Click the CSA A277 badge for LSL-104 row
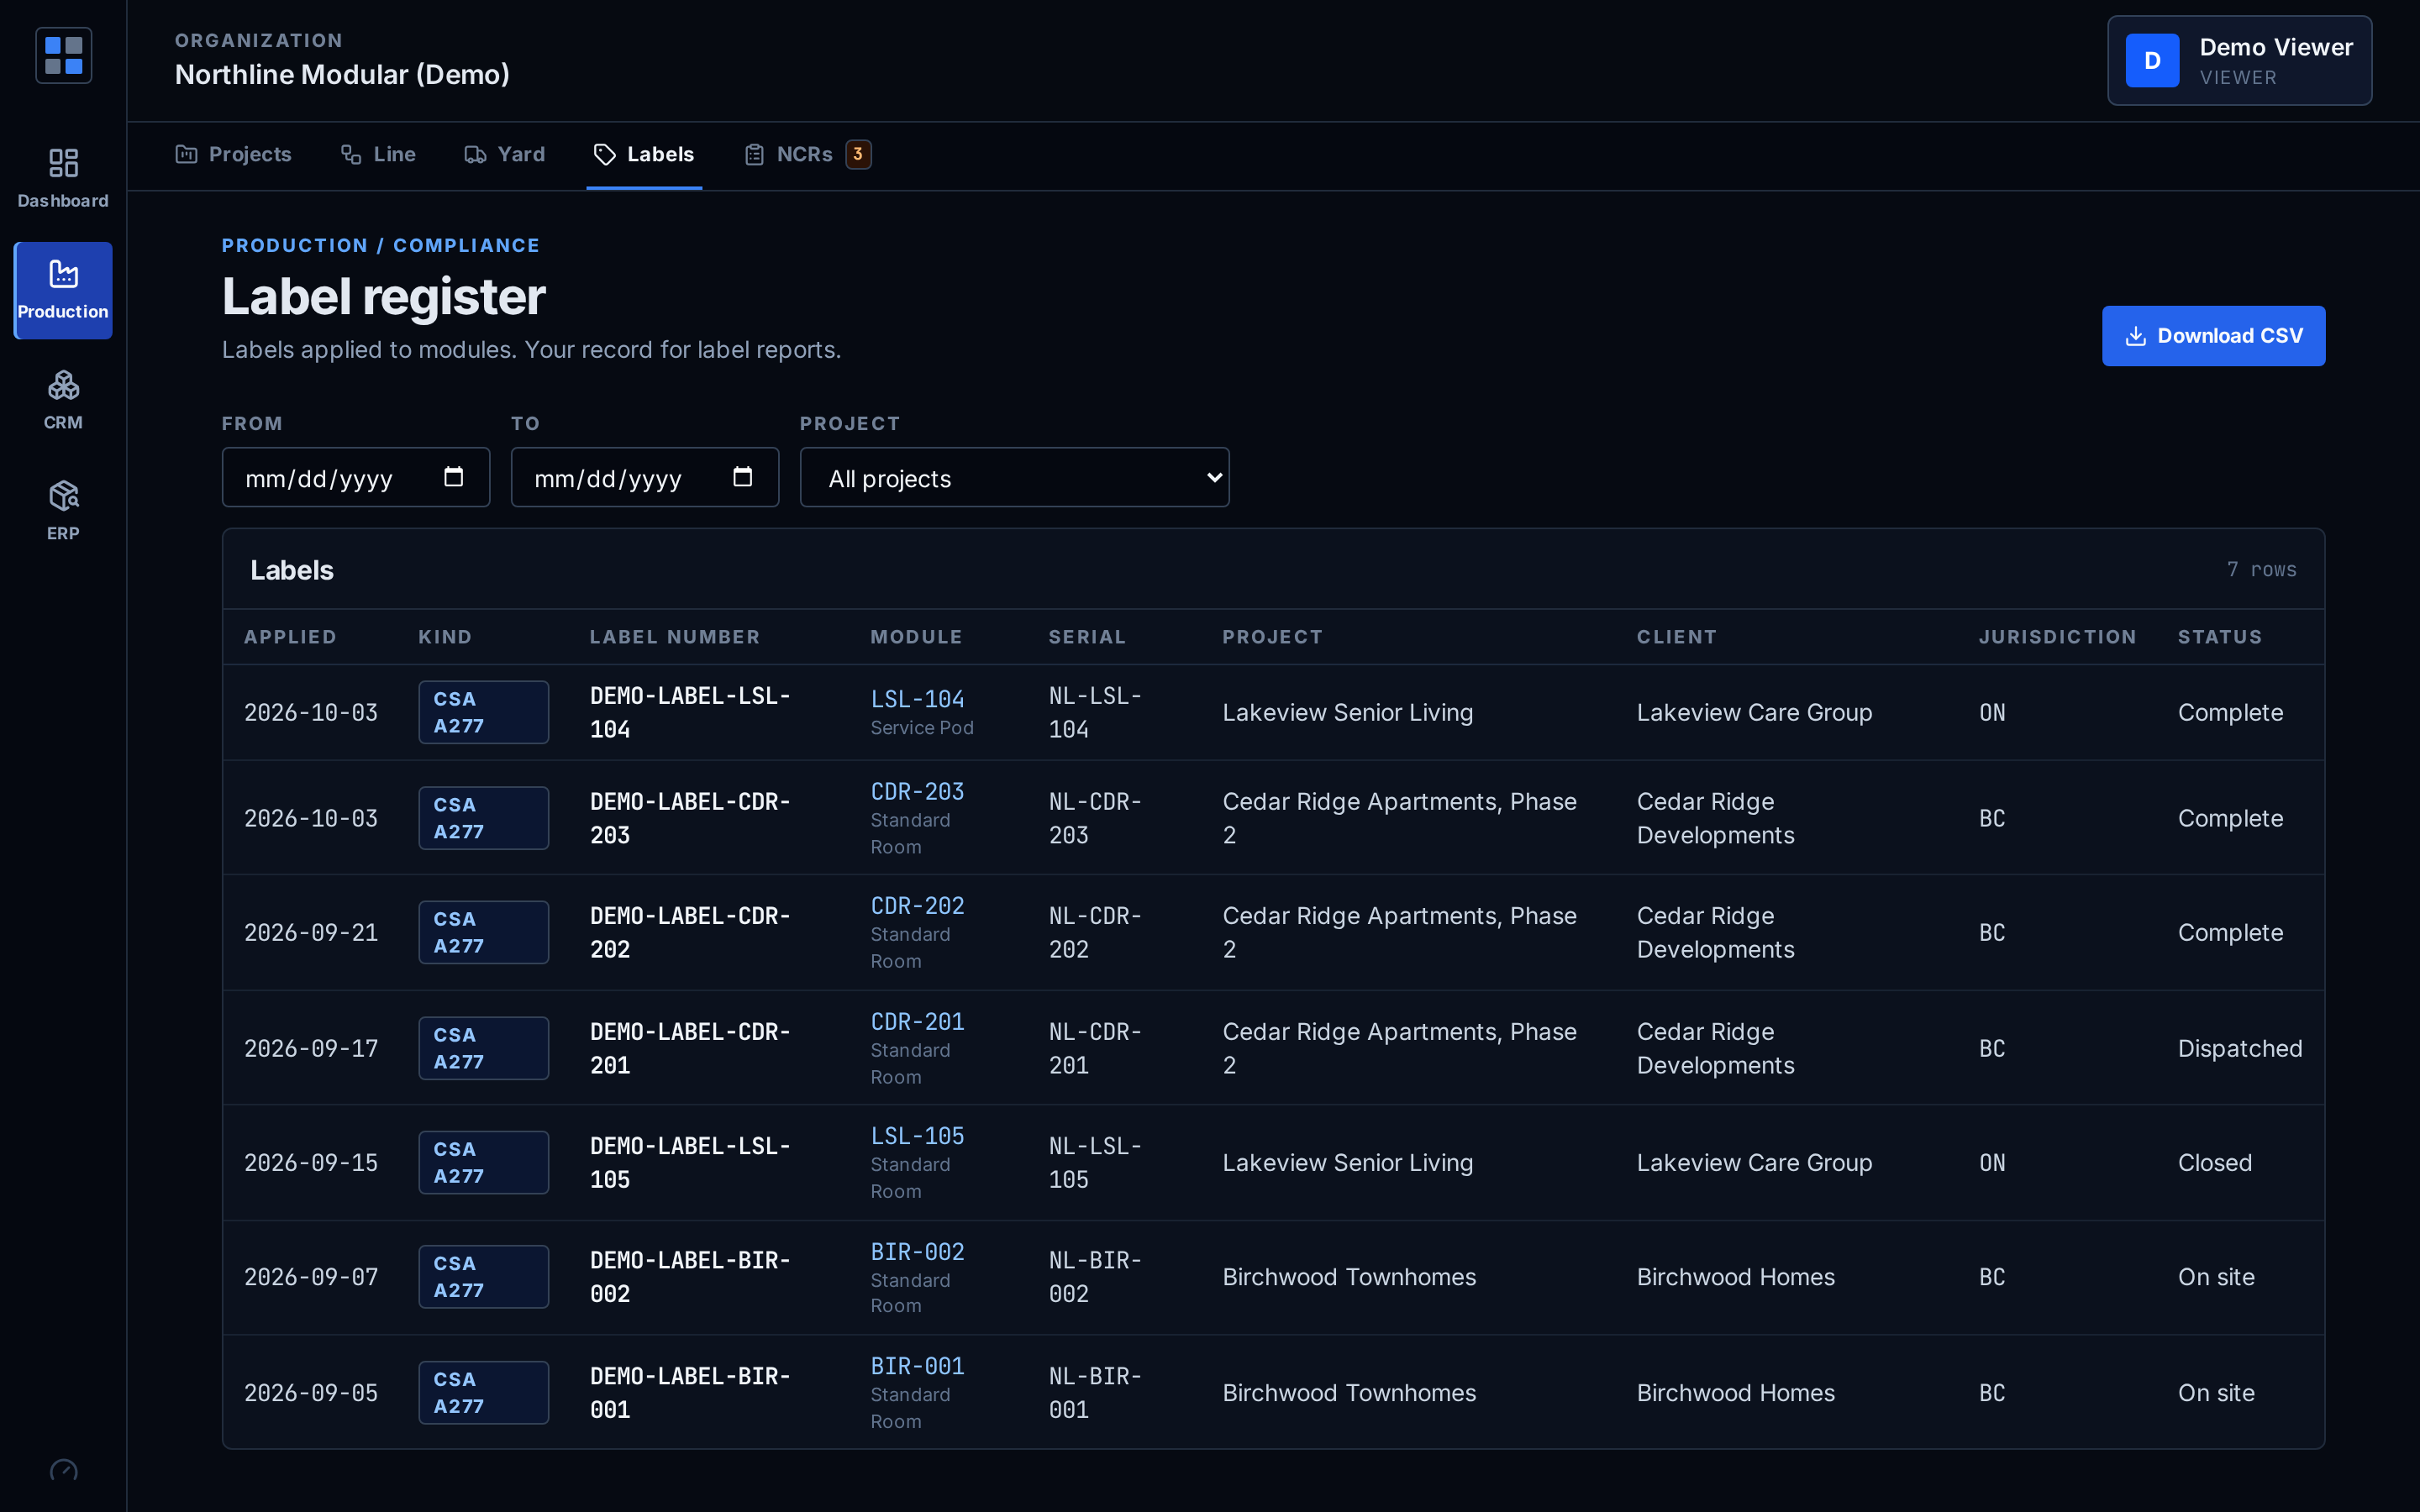 [483, 712]
